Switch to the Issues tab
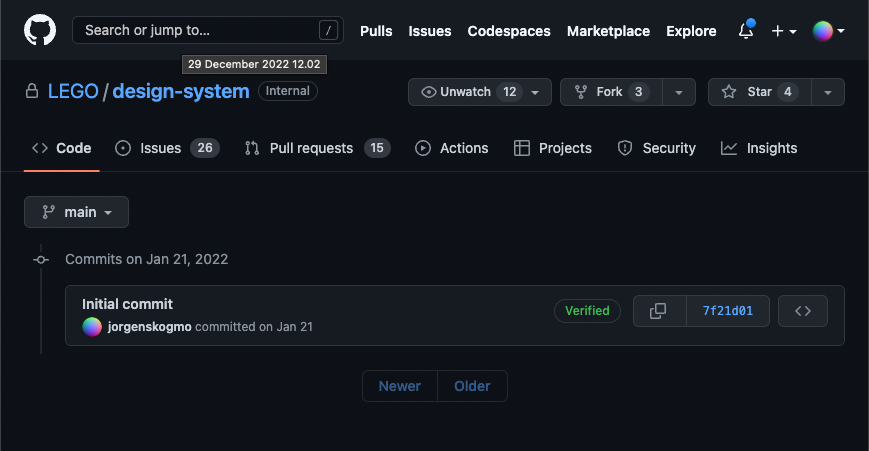The height and width of the screenshot is (451, 869). (x=167, y=148)
